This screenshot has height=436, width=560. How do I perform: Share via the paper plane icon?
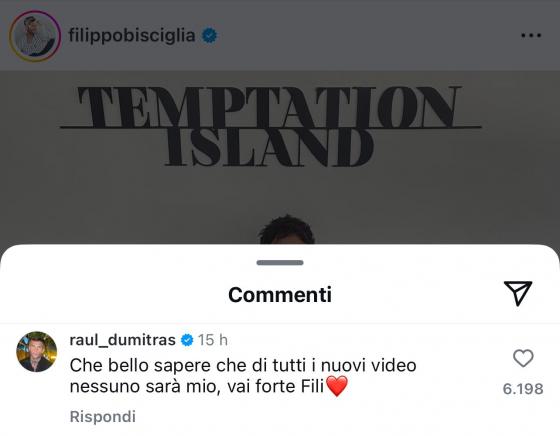click(x=518, y=293)
